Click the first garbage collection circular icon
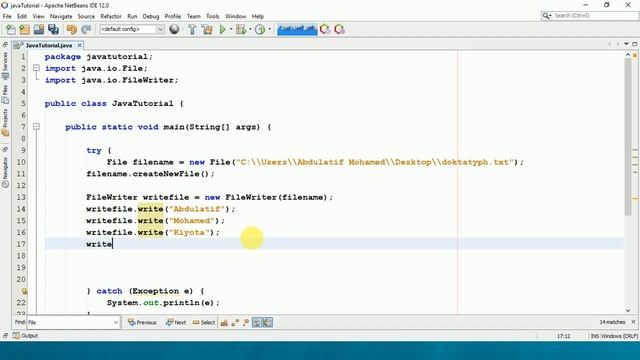Image resolution: width=640 pixels, height=360 pixels. pos(325,29)
